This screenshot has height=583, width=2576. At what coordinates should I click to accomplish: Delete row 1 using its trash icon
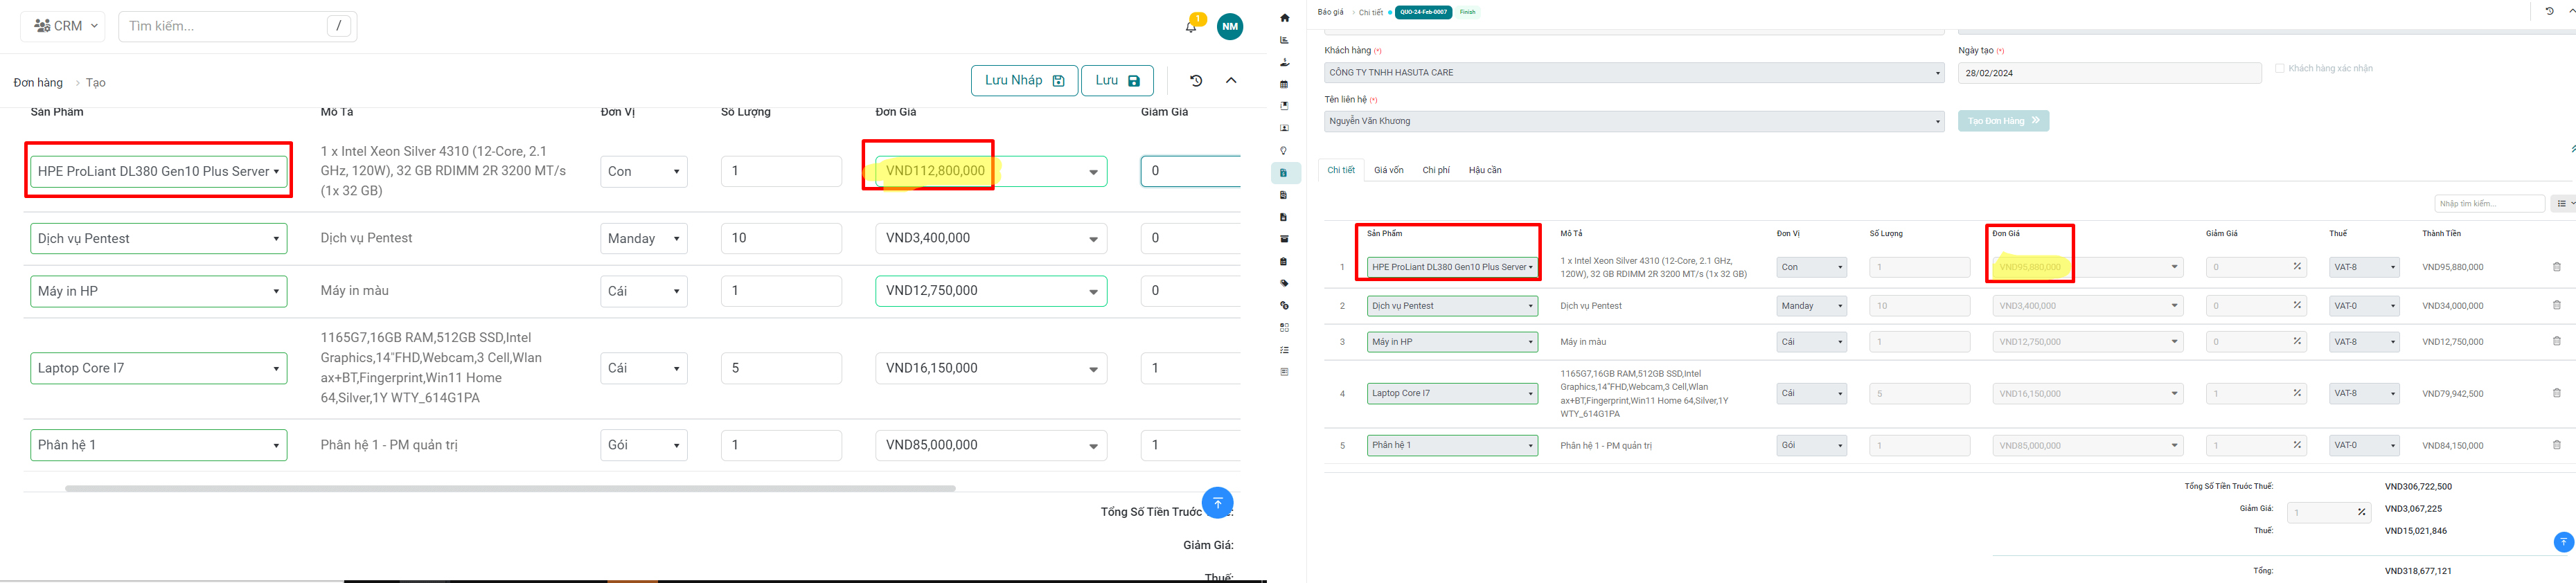point(2556,267)
